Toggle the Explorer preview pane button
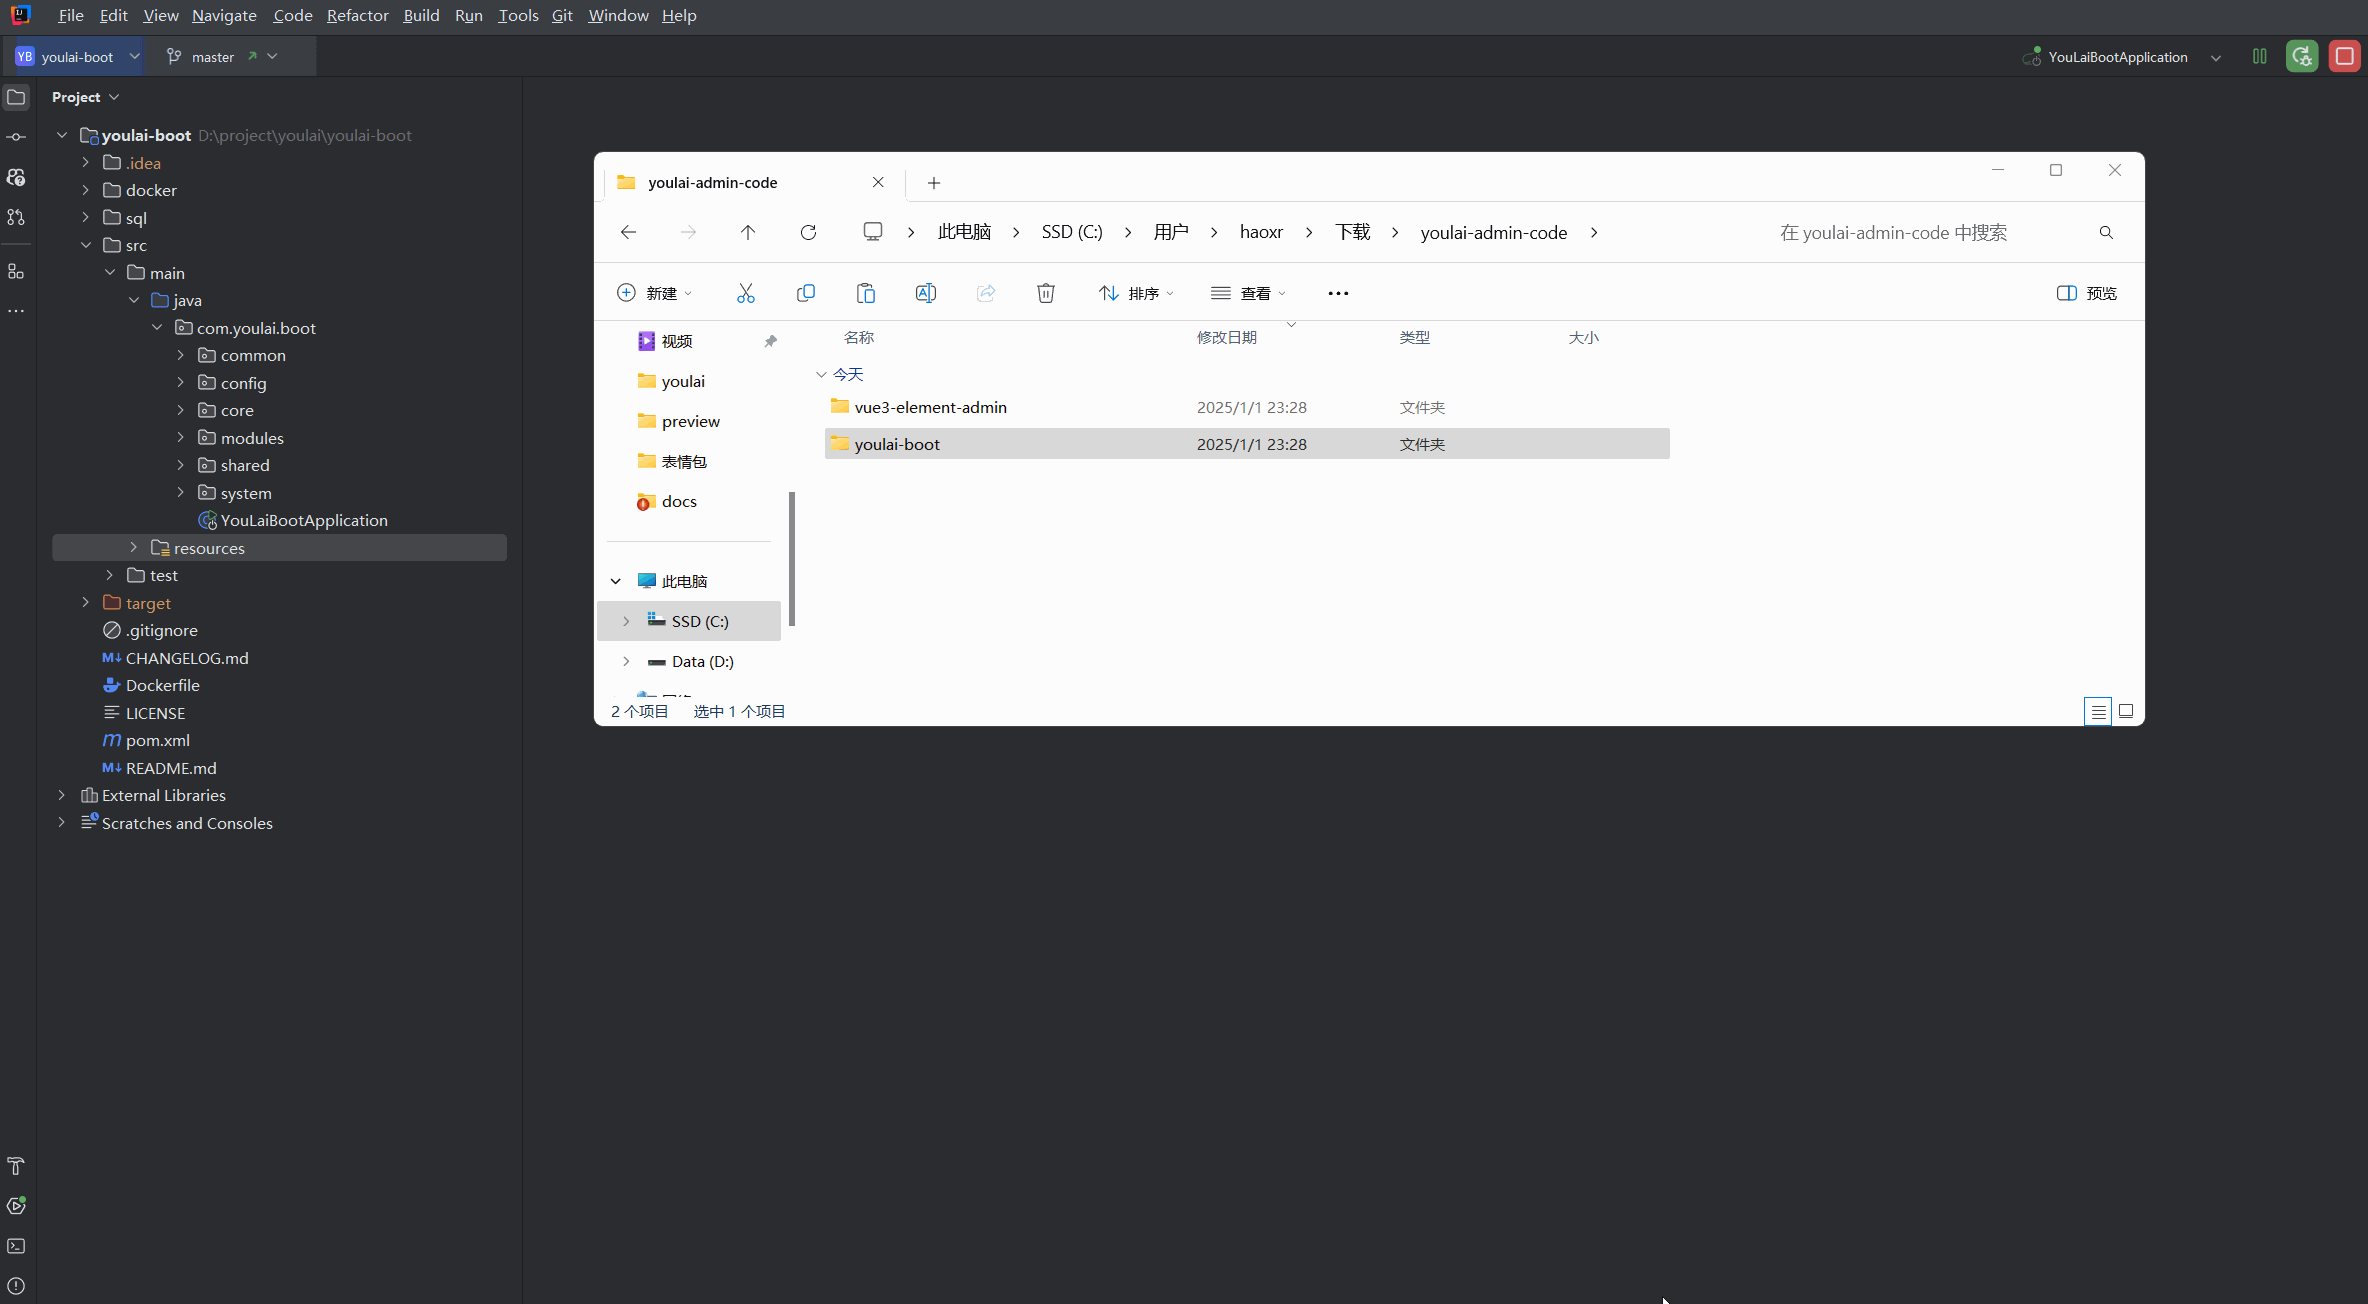 pyautogui.click(x=2087, y=293)
